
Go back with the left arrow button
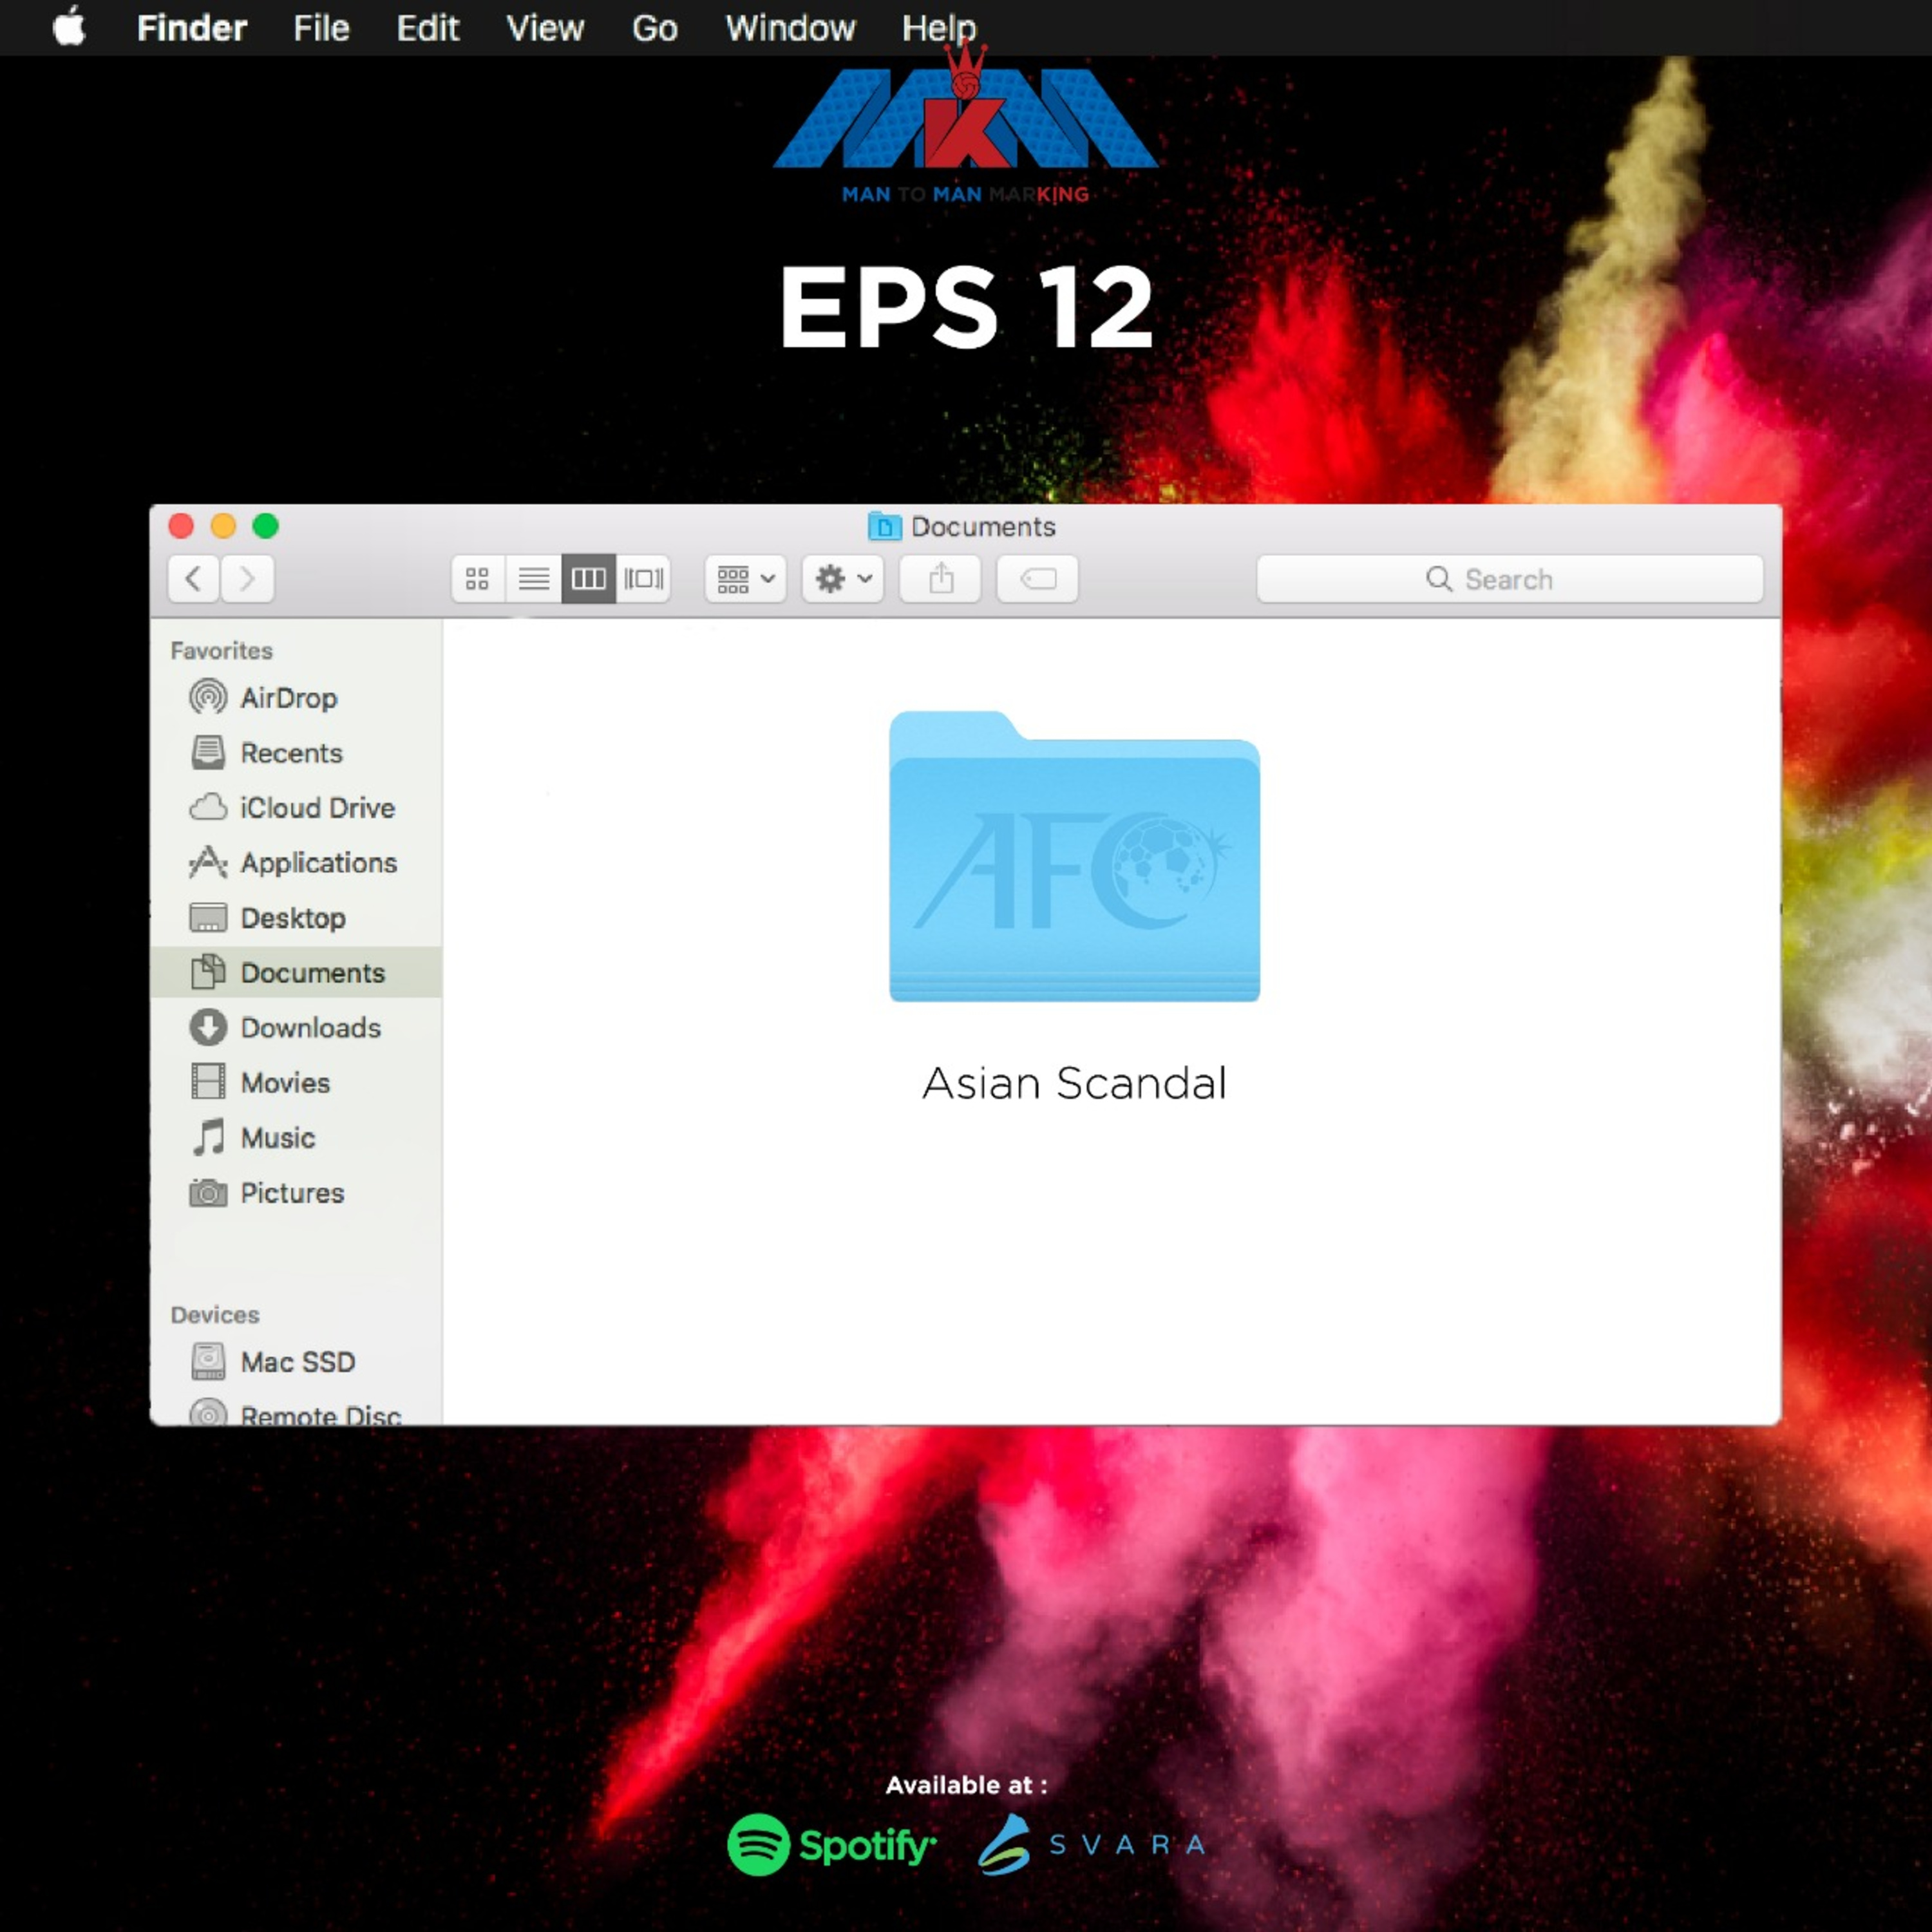tap(194, 578)
